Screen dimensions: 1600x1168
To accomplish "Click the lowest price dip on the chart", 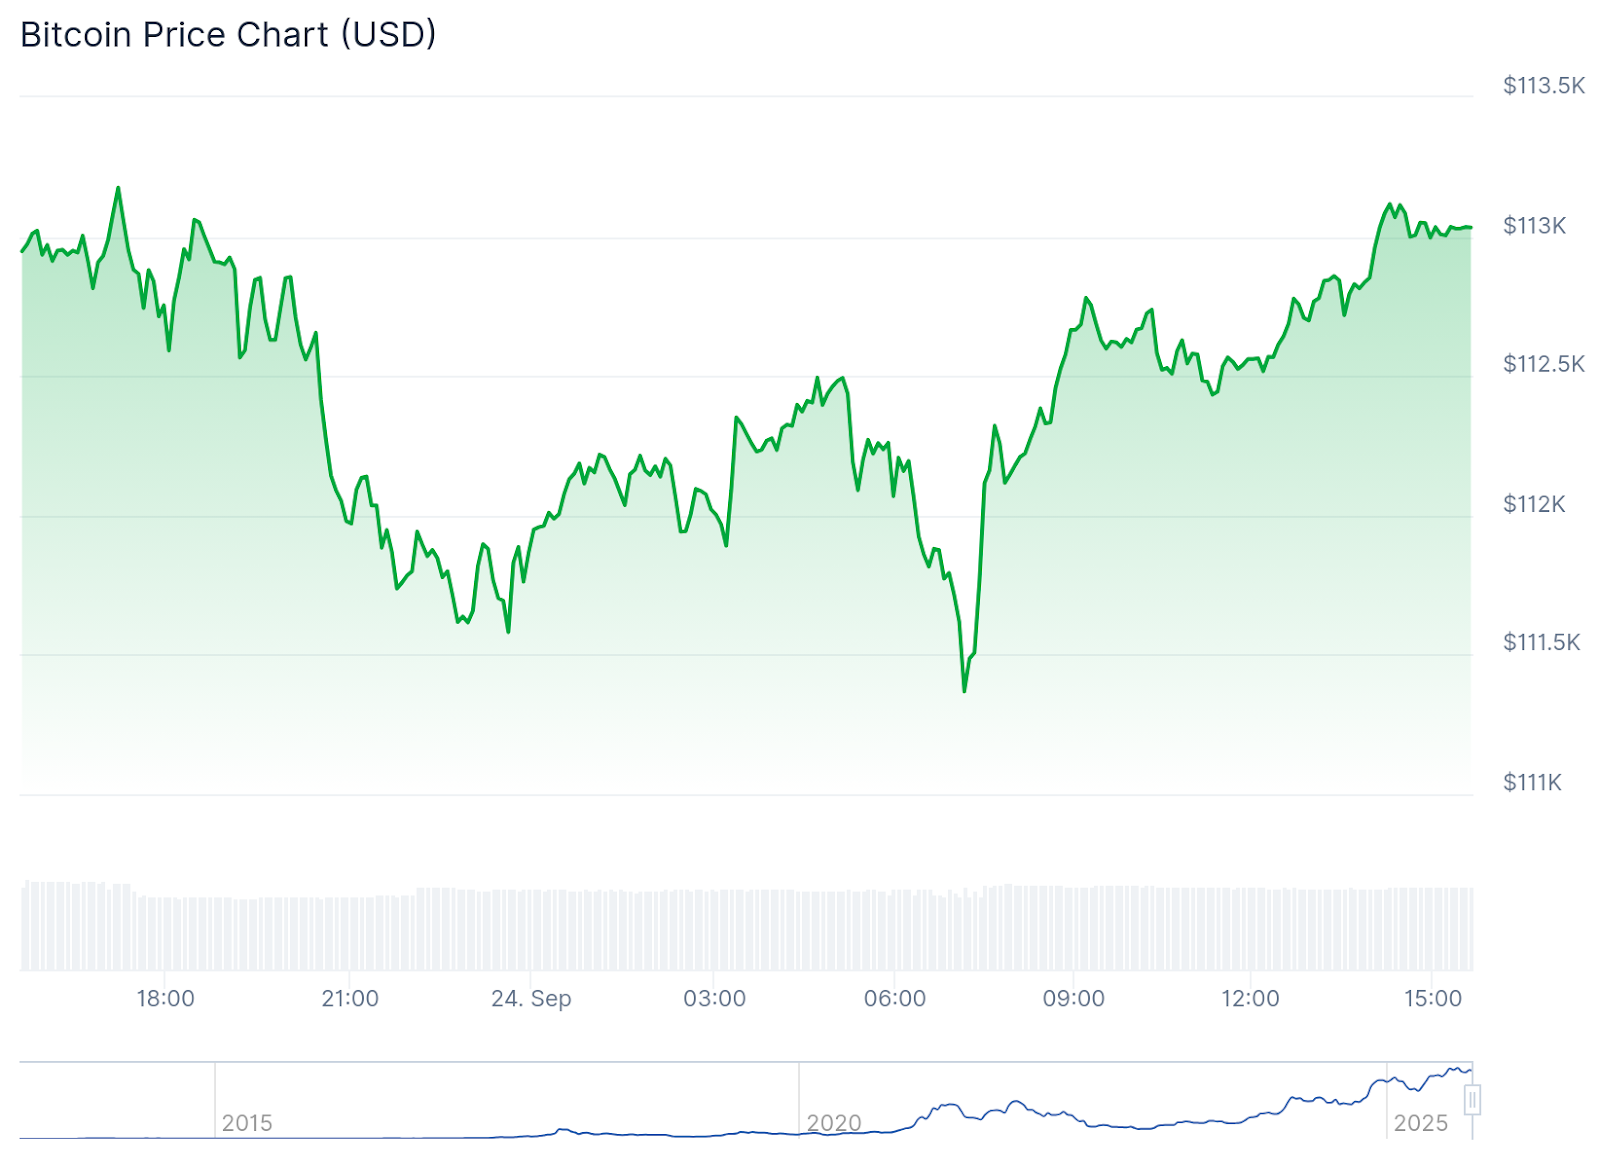I will (964, 690).
